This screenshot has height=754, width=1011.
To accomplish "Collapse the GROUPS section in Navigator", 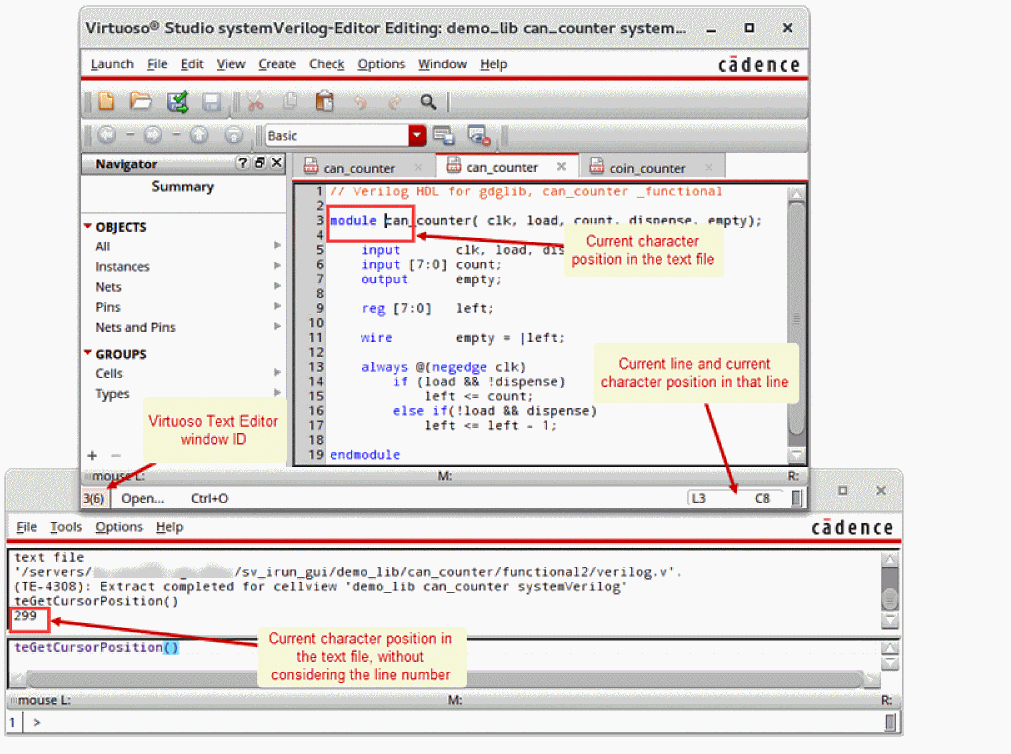I will 88,354.
